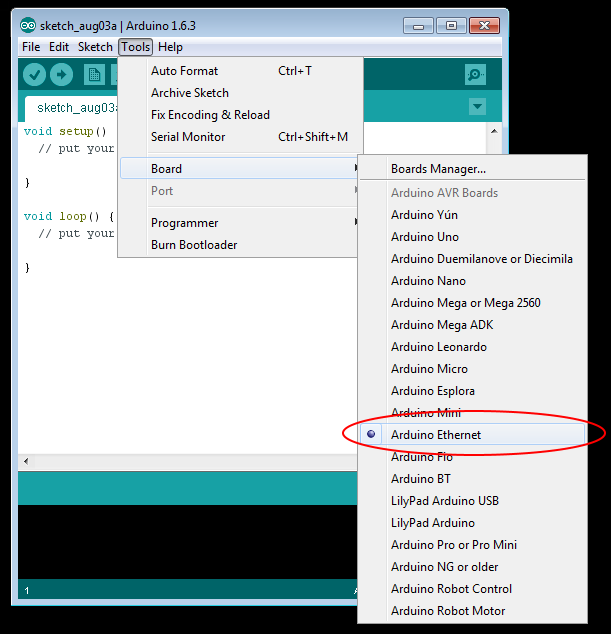Close the Arduino window
The height and width of the screenshot is (634, 611).
[484, 26]
